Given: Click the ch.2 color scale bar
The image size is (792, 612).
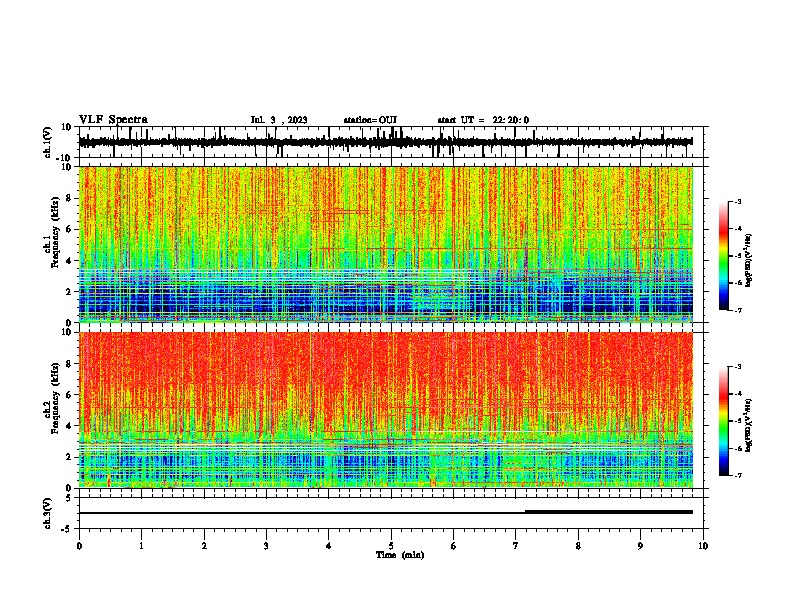Looking at the screenshot, I should [x=724, y=421].
